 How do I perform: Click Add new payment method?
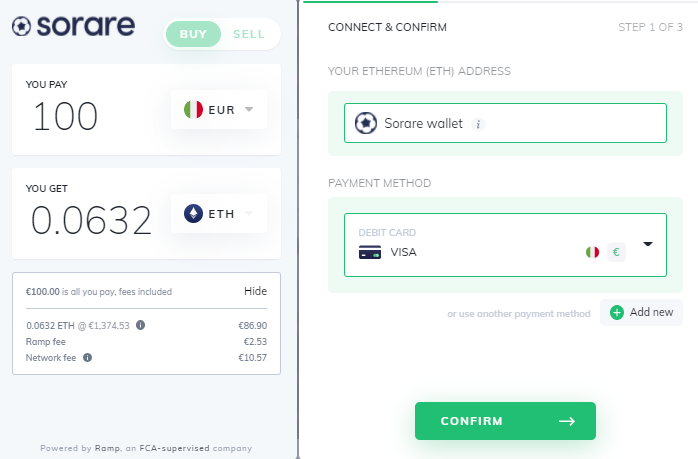[x=641, y=313]
